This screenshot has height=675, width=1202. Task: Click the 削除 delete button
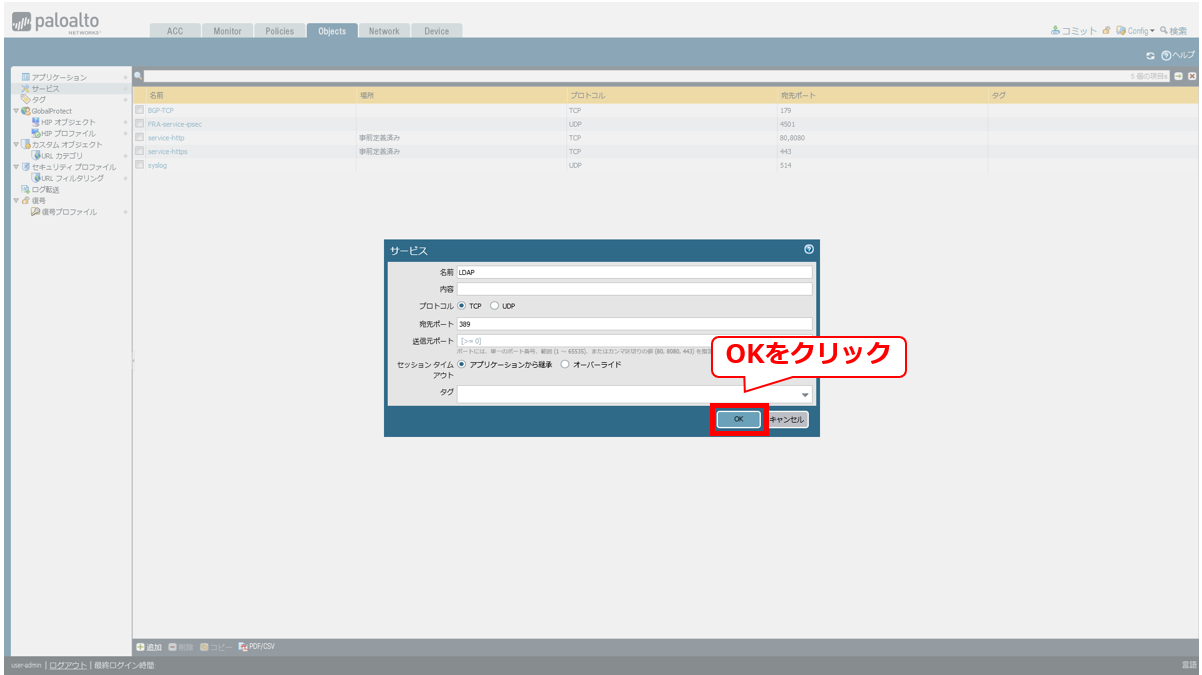click(x=181, y=647)
